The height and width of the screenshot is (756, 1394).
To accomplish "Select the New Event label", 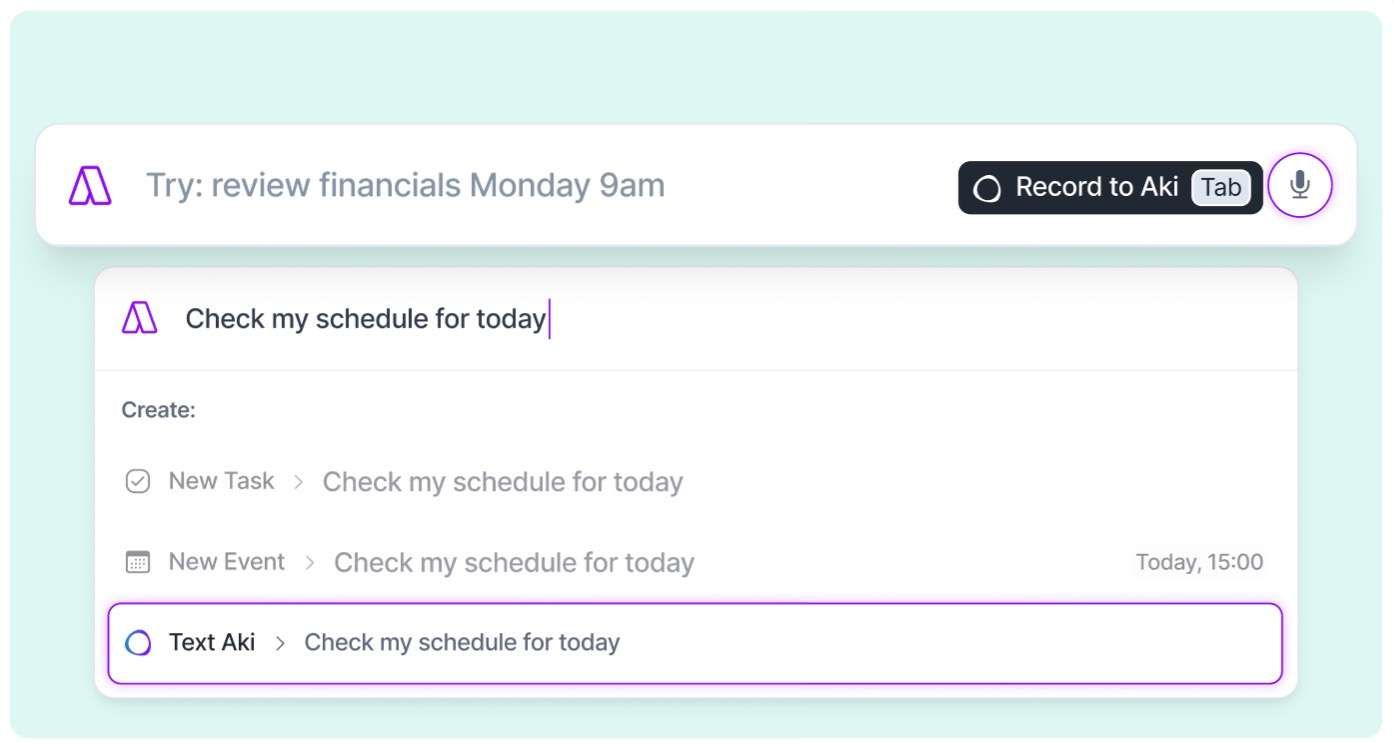I will 226,562.
